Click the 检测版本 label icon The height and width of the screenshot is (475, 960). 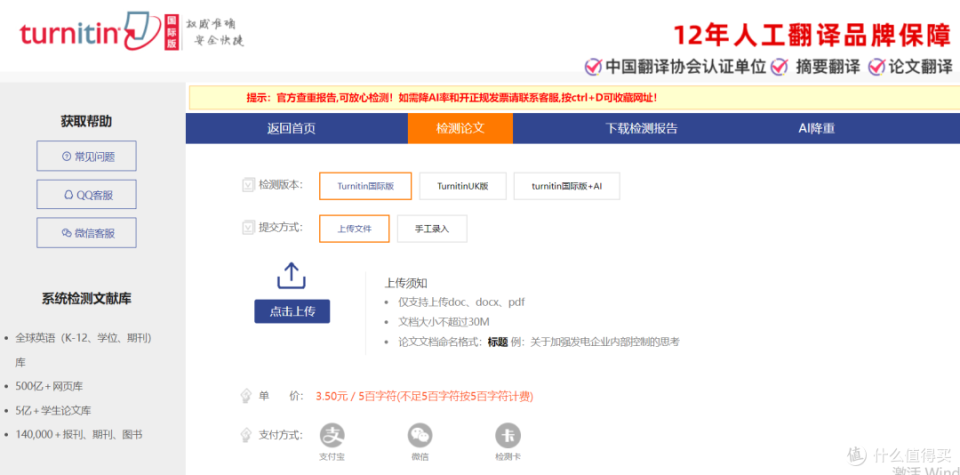[x=248, y=185]
